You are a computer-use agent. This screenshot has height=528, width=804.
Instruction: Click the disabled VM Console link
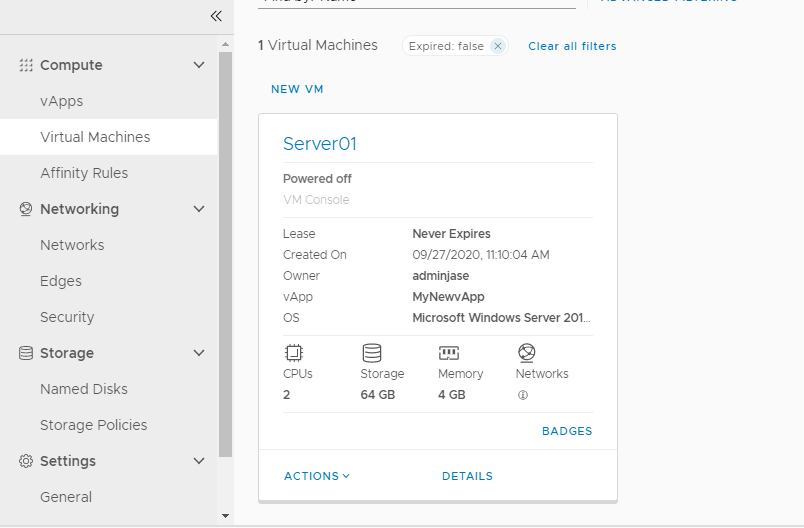(316, 200)
